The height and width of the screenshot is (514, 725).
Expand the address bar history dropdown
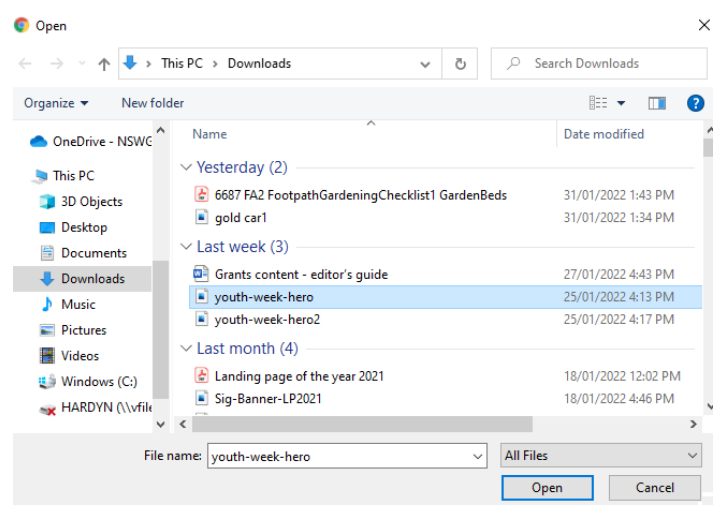[x=425, y=64]
